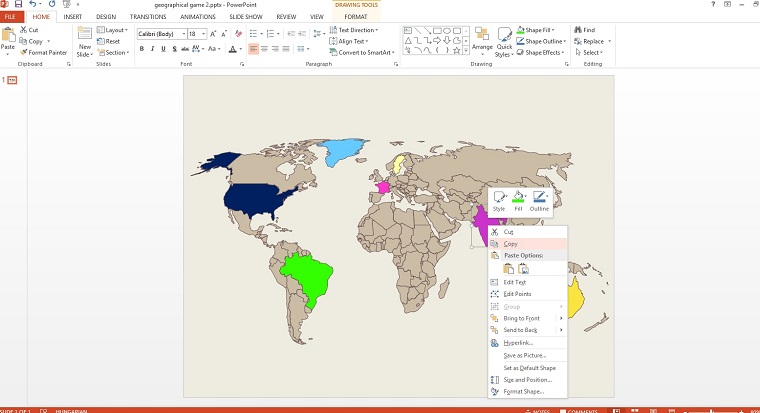Viewport: 760px width, 413px height.
Task: Click the Cut scissors icon in Clipboard group
Action: point(23,30)
